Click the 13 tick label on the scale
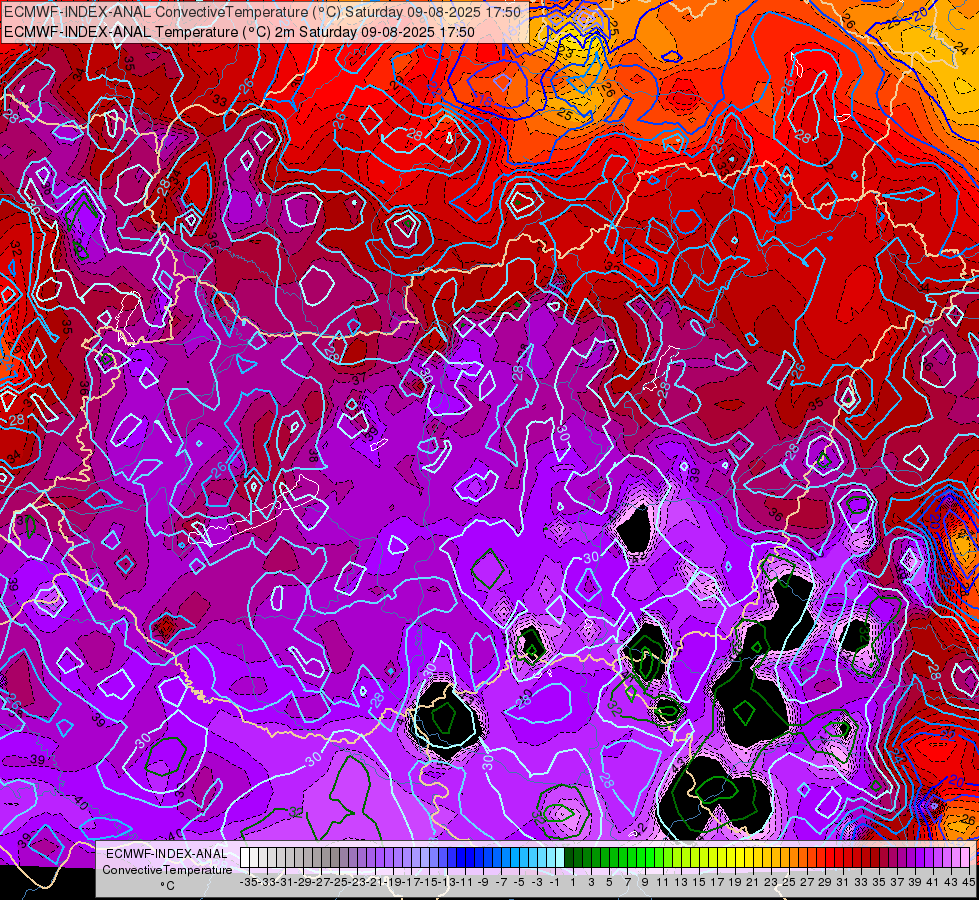The width and height of the screenshot is (979, 900). (681, 883)
